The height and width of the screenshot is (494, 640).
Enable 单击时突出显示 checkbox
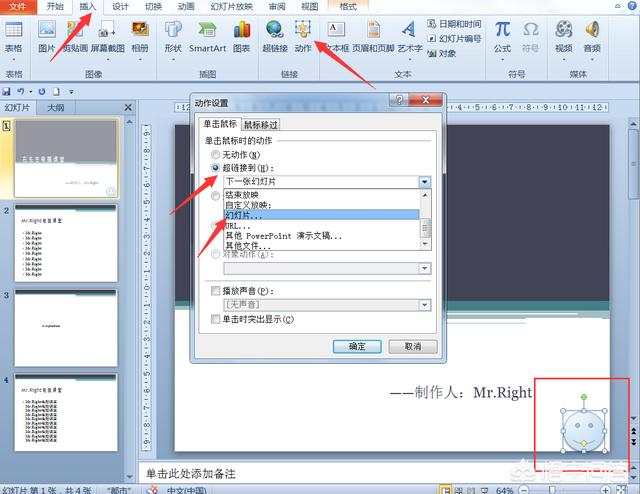[215, 319]
